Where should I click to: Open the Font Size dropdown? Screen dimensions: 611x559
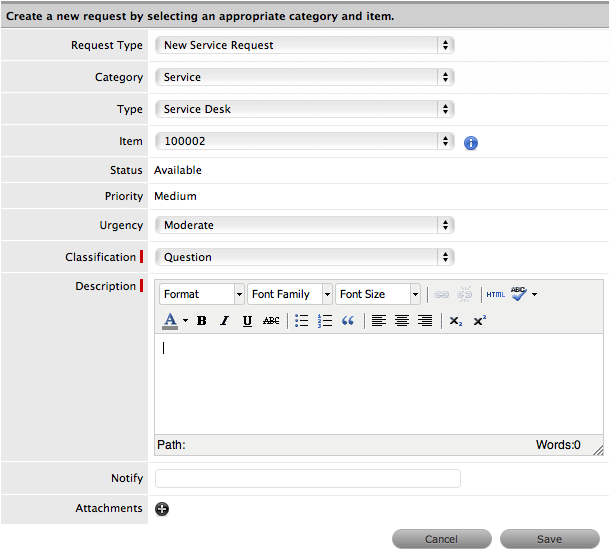coord(378,294)
